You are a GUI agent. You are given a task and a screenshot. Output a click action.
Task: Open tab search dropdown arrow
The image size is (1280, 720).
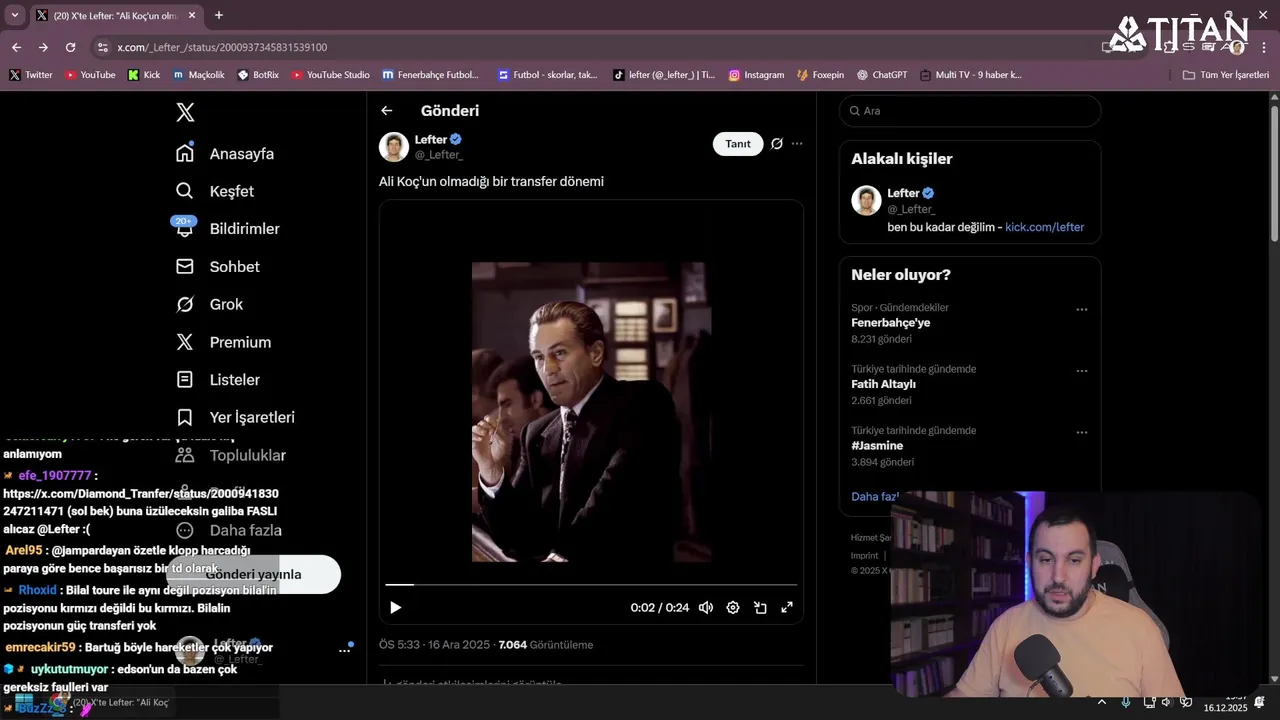tap(14, 15)
